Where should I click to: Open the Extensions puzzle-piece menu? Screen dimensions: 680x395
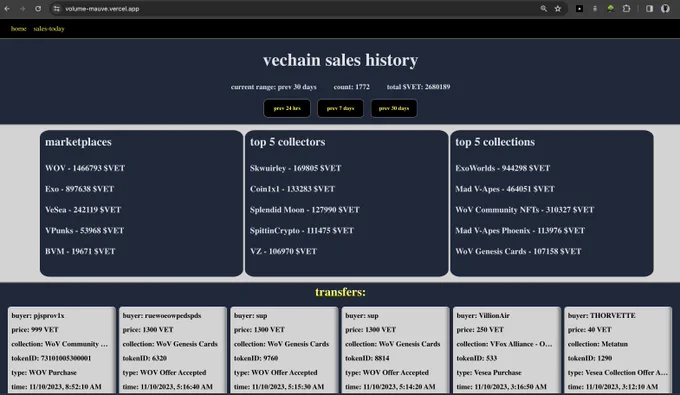[x=626, y=9]
